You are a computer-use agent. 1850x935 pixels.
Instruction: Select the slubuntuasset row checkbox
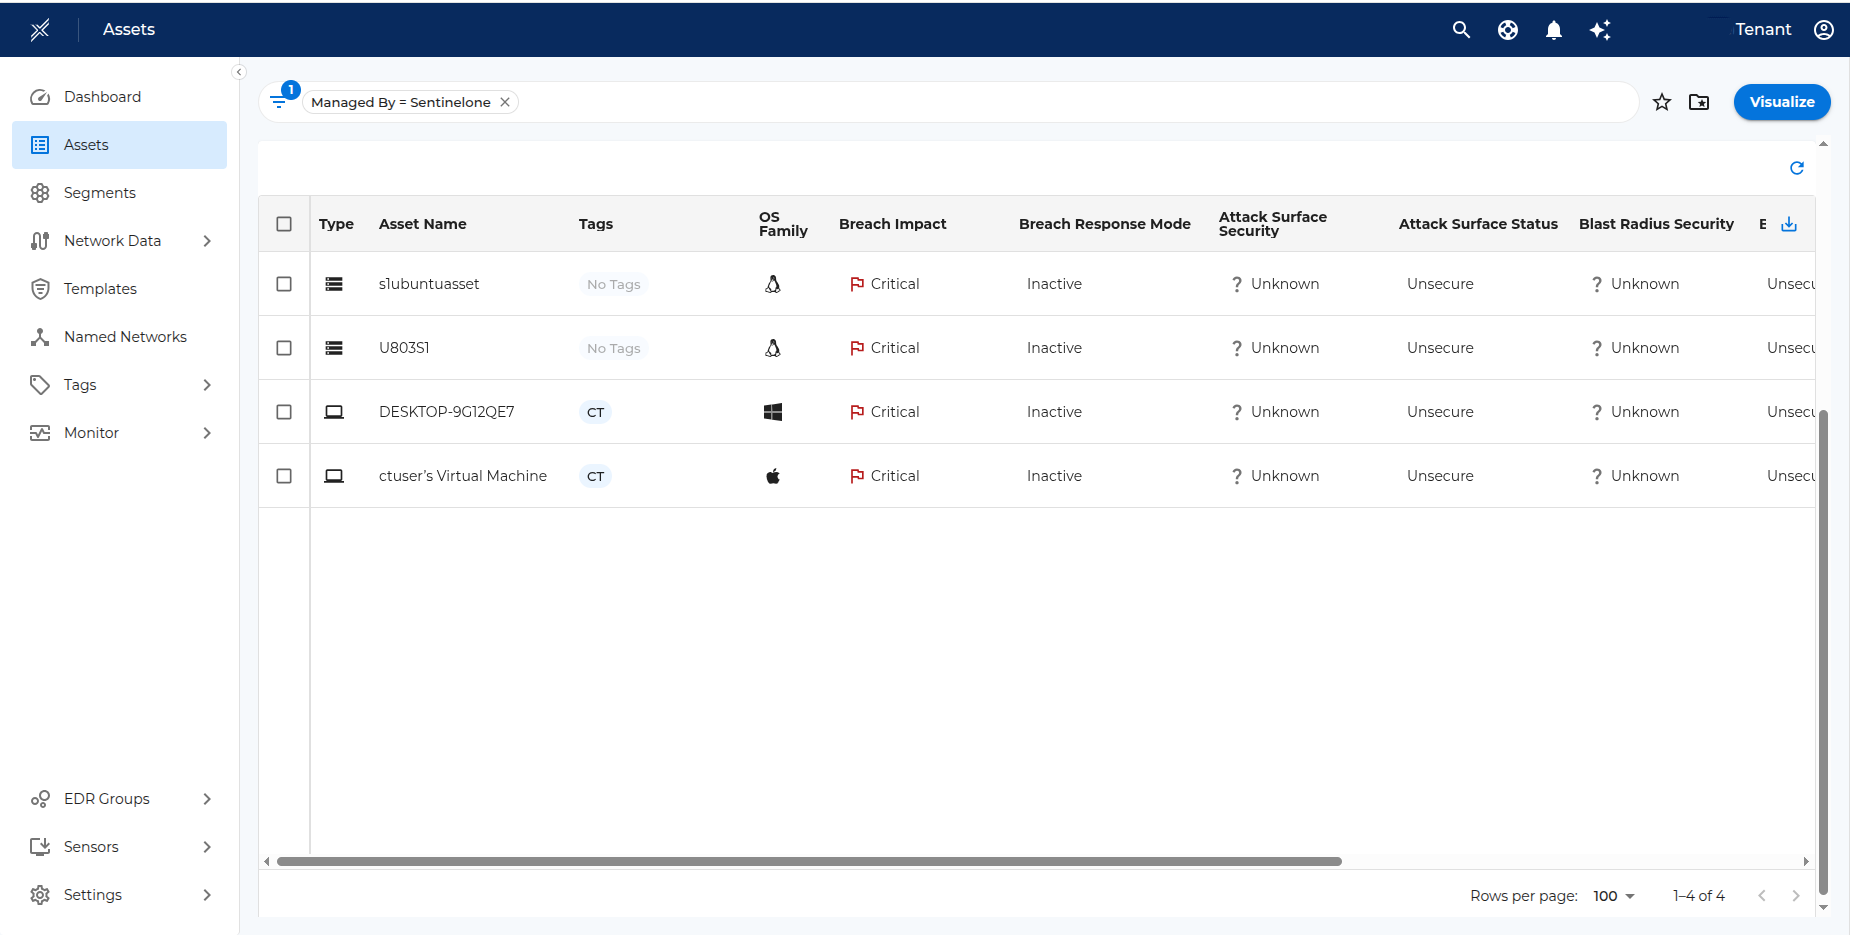[x=284, y=284]
